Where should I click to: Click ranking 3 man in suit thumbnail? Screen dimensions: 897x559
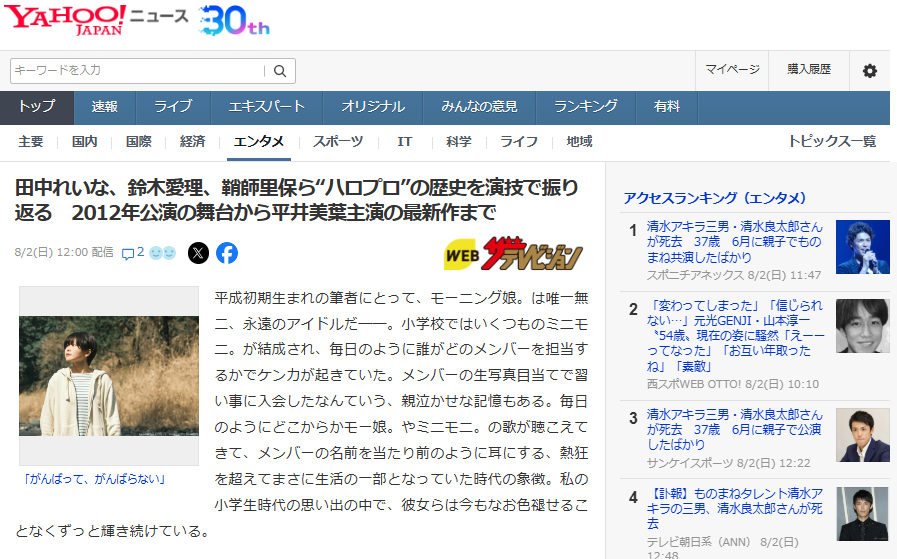click(x=863, y=435)
